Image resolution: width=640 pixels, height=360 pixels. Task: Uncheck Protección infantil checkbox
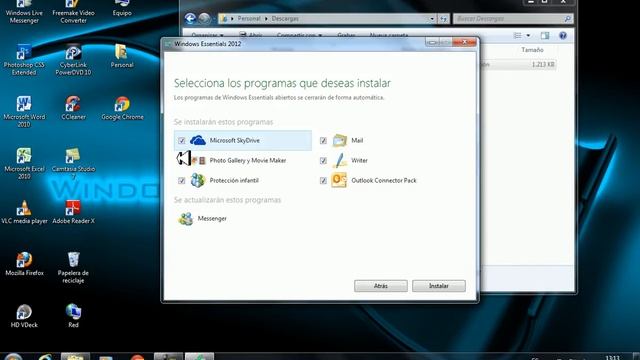182,180
